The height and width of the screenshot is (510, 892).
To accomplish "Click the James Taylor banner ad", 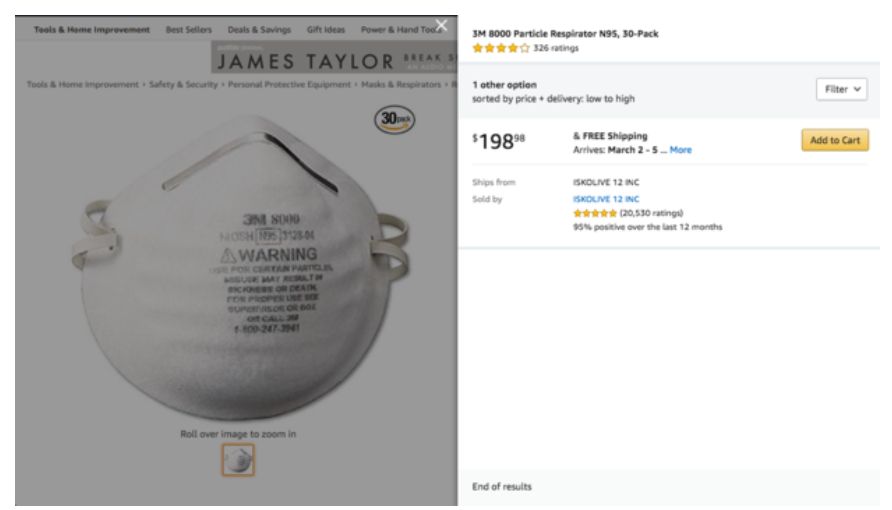I will pos(334,57).
